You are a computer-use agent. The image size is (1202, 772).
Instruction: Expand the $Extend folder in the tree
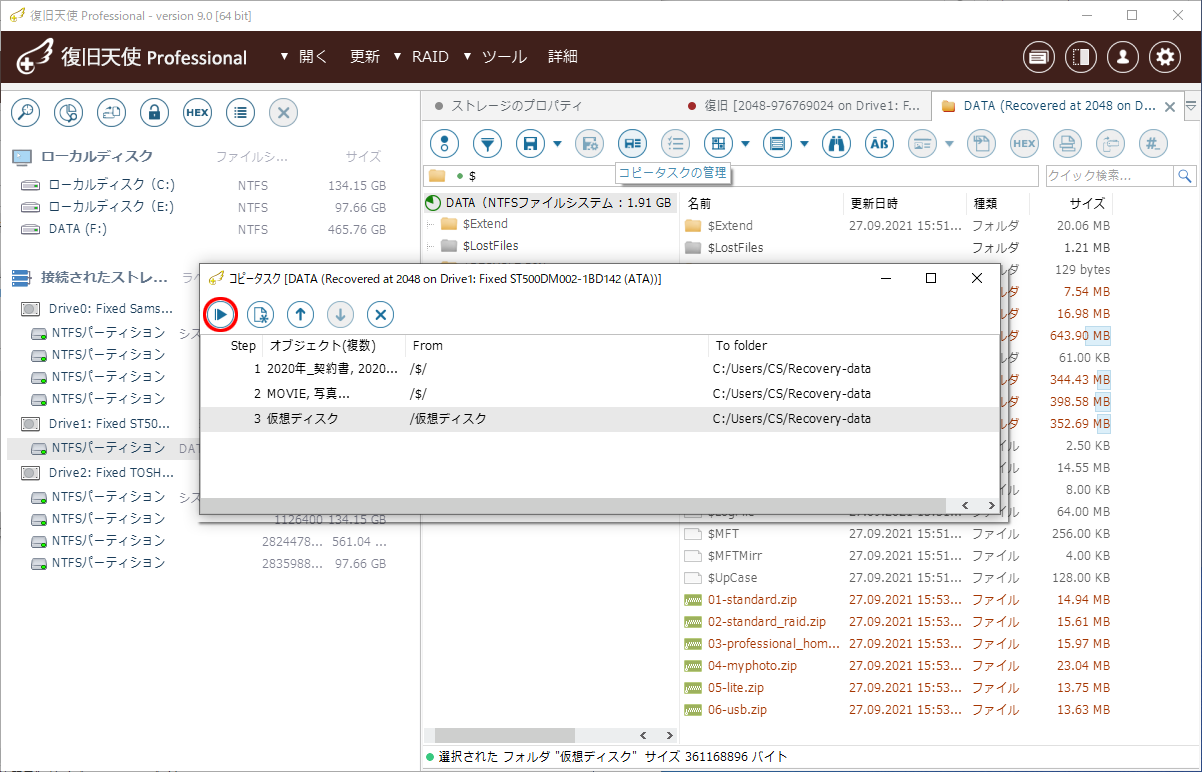click(x=431, y=224)
